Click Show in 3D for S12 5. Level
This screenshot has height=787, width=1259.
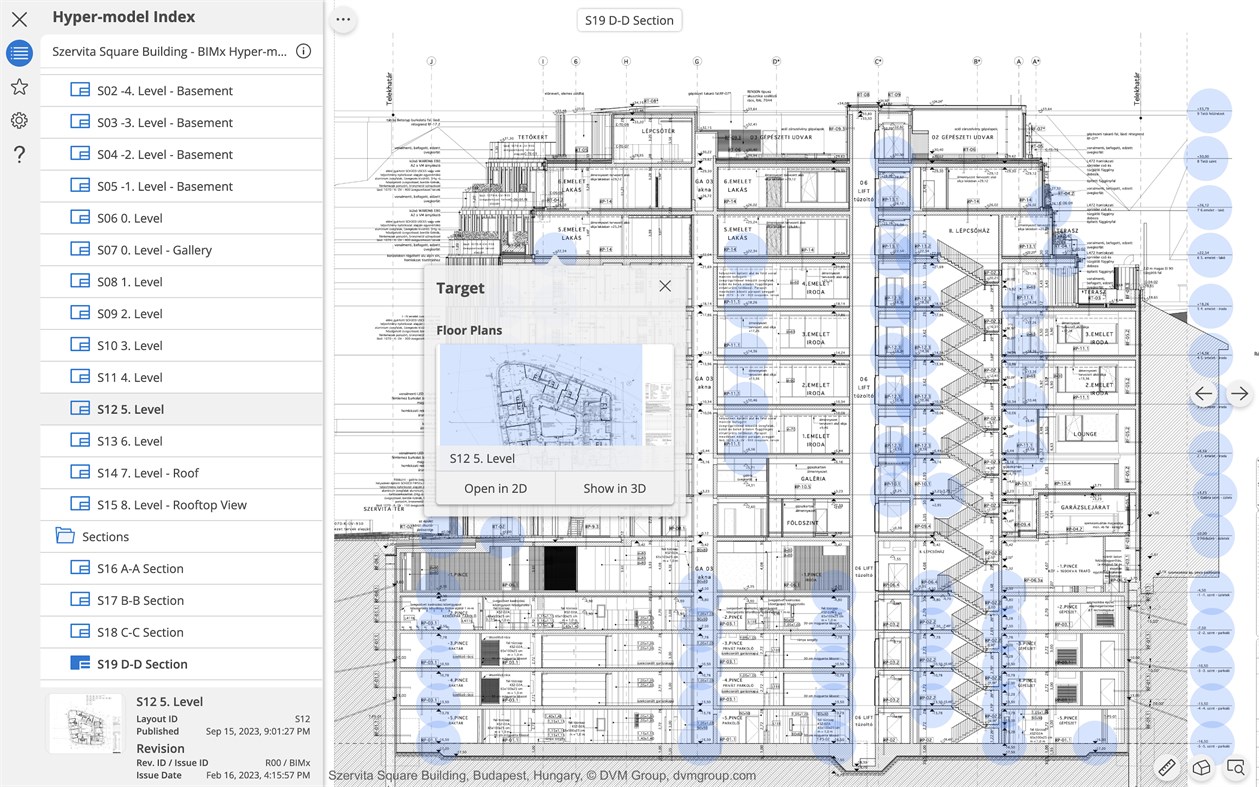[x=614, y=488]
